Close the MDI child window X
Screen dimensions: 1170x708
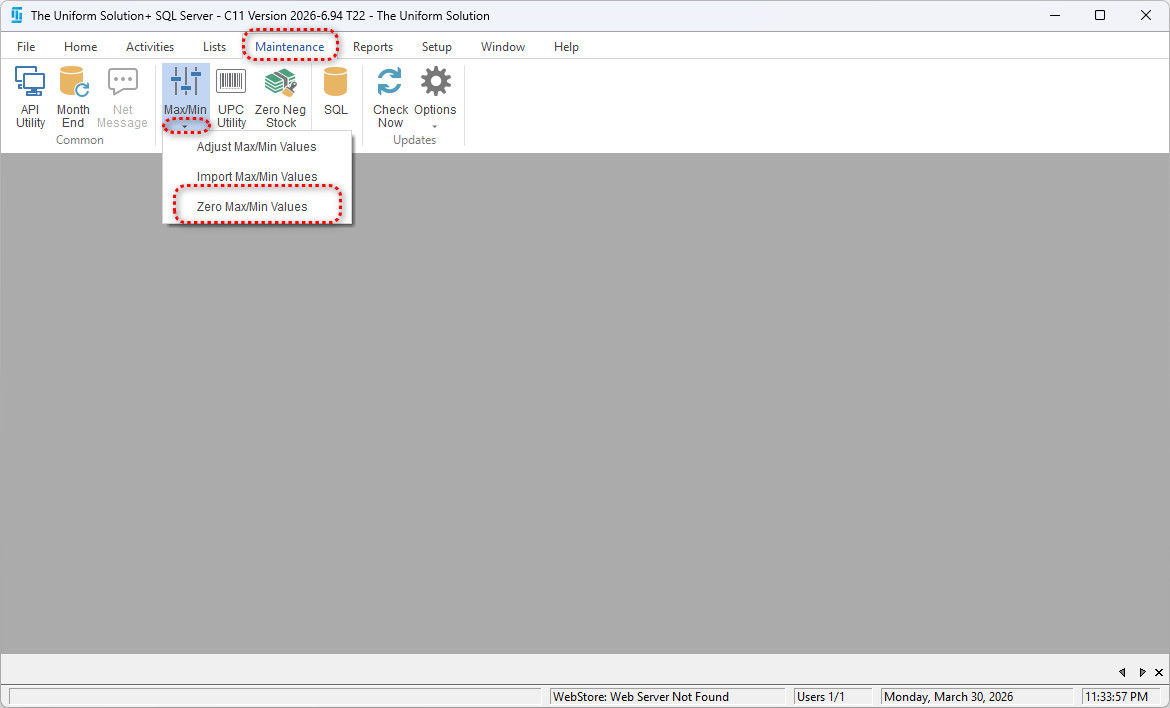coord(1159,672)
